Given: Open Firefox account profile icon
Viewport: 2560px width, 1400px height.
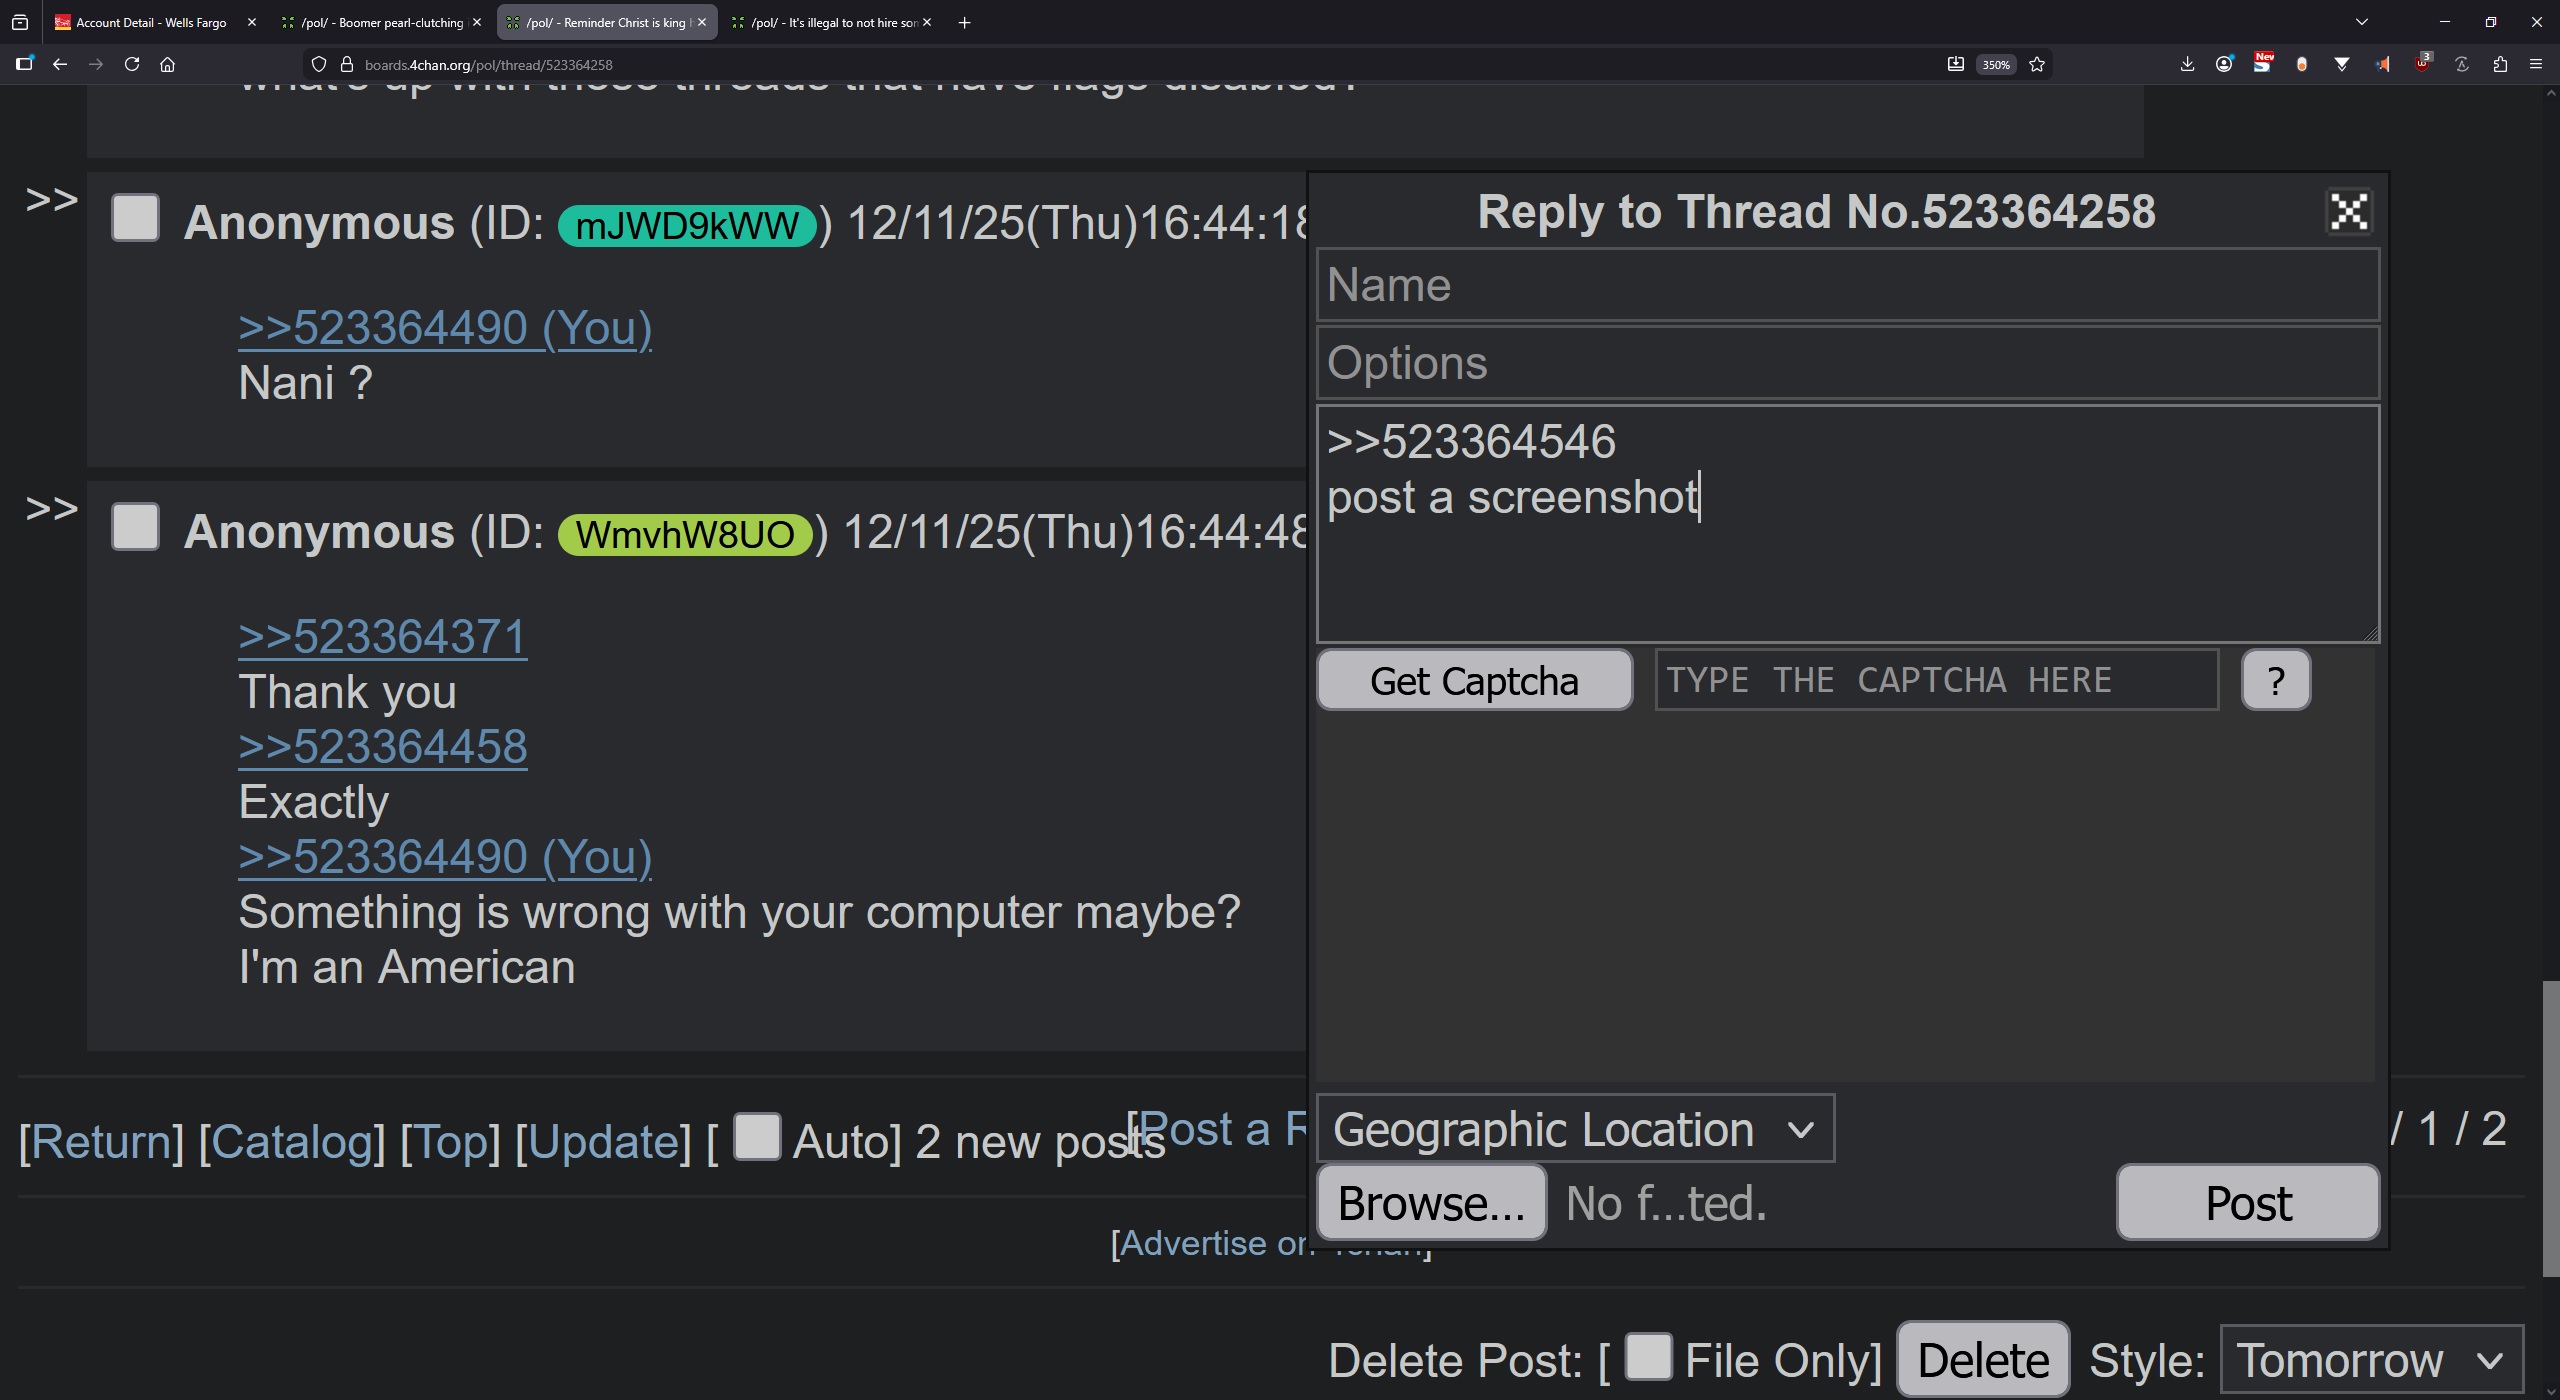Looking at the screenshot, I should (x=2224, y=65).
